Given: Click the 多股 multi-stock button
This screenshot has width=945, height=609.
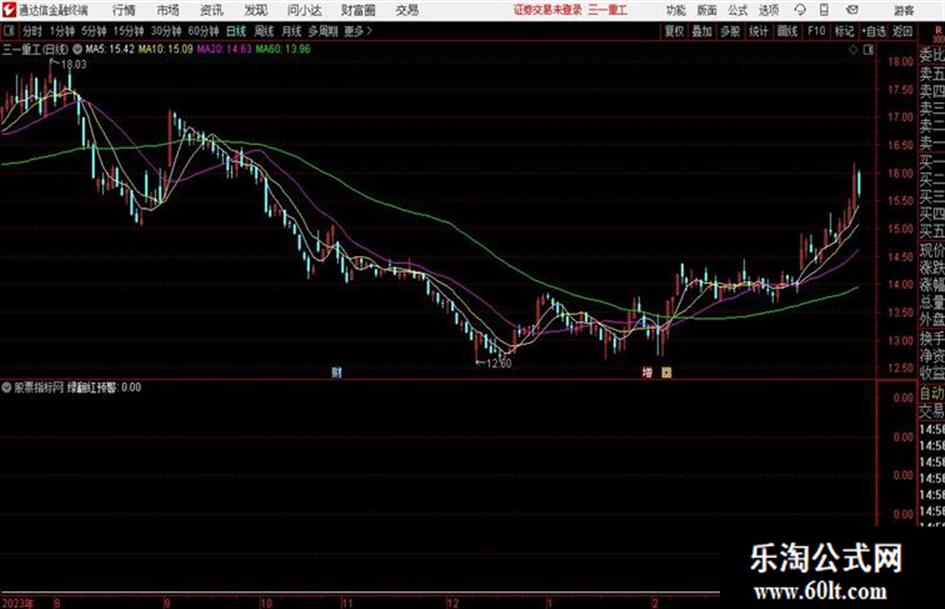Looking at the screenshot, I should [730, 31].
